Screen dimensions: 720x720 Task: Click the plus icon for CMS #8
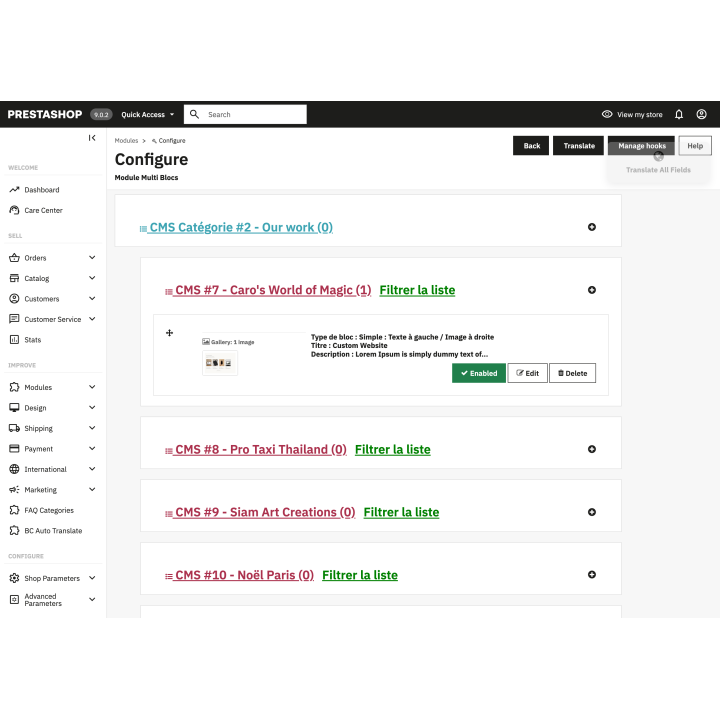tap(592, 450)
